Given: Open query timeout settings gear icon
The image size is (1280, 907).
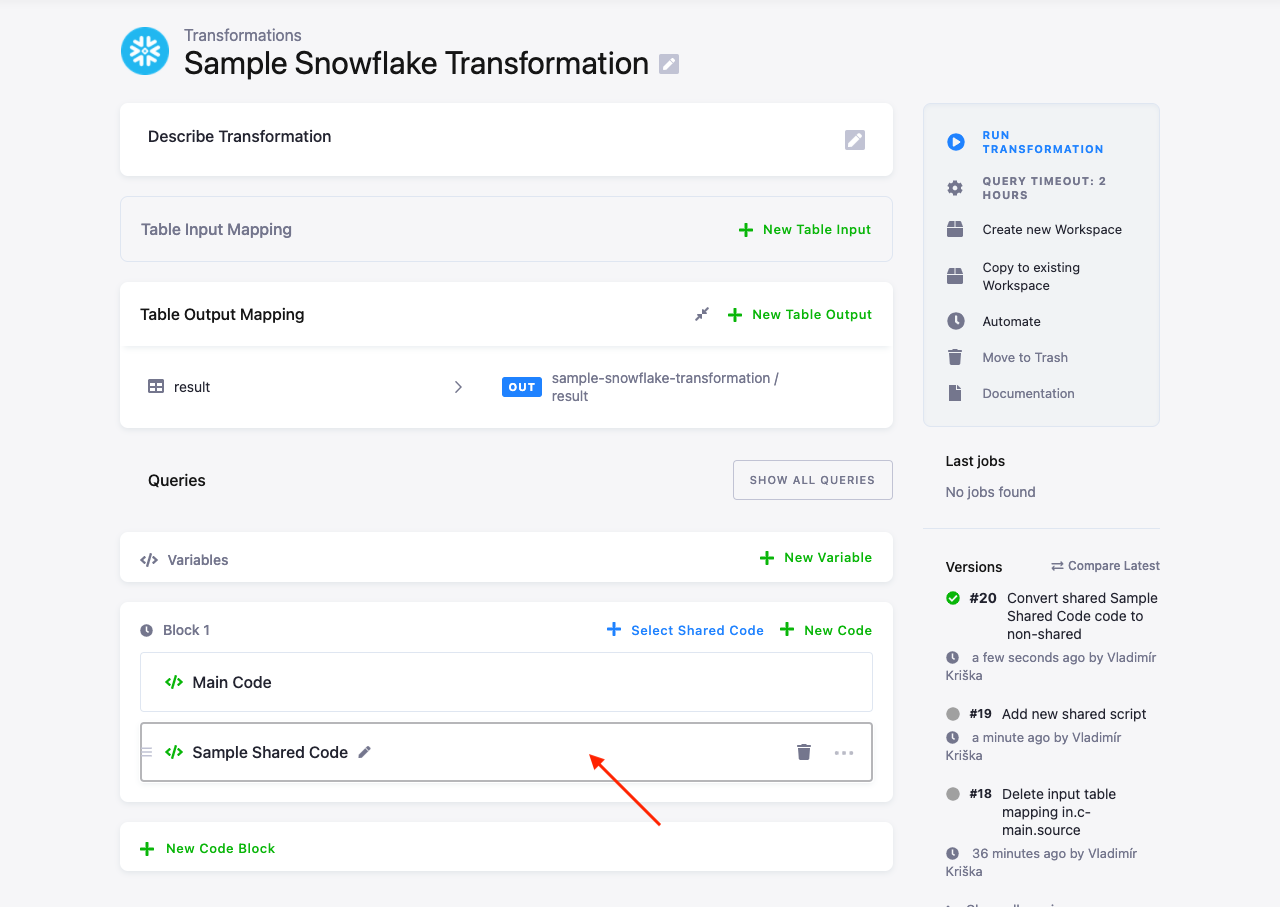Looking at the screenshot, I should (x=956, y=188).
